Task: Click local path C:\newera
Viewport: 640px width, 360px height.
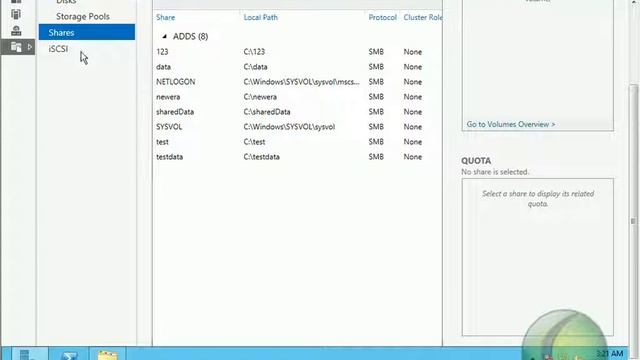Action: (x=260, y=97)
